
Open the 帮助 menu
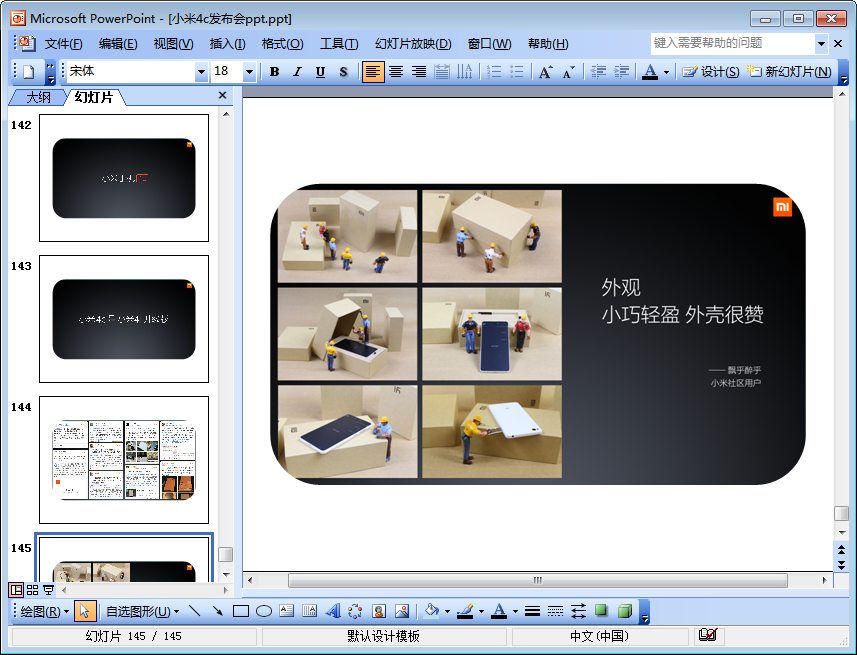point(548,44)
